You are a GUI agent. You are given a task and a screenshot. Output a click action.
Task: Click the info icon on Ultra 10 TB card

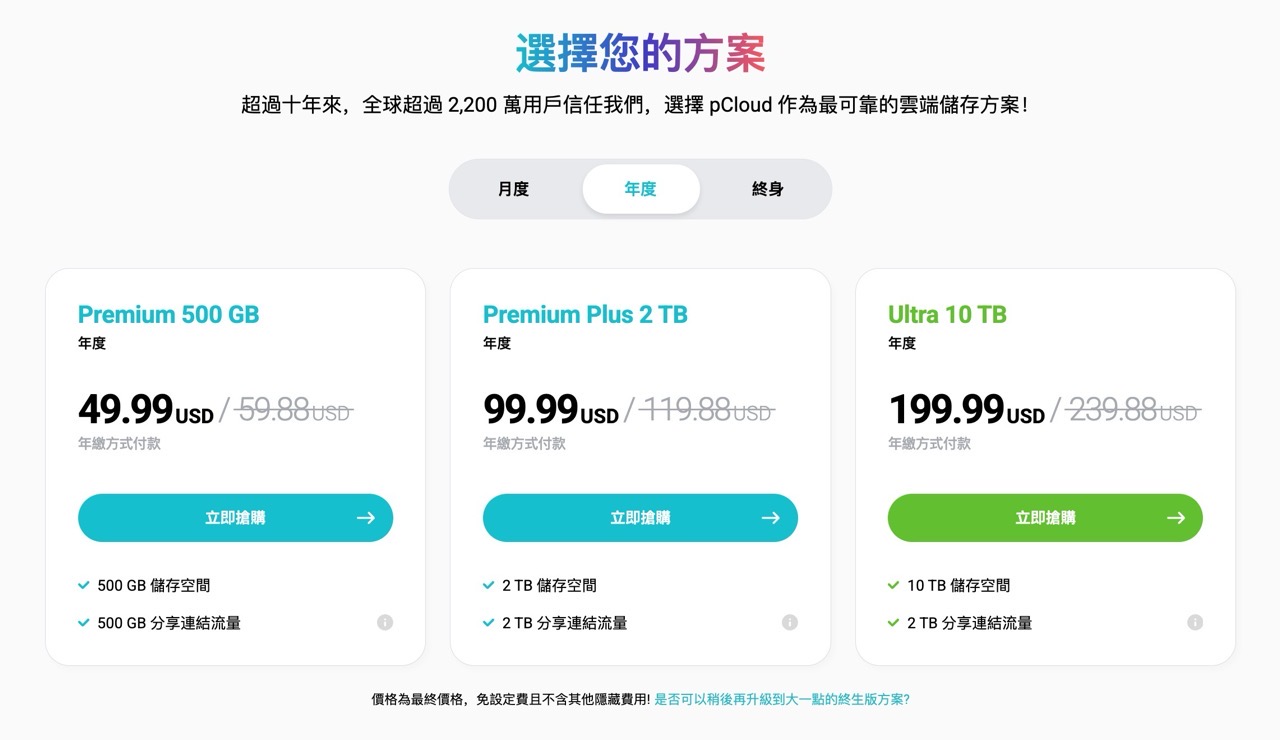tap(1195, 622)
